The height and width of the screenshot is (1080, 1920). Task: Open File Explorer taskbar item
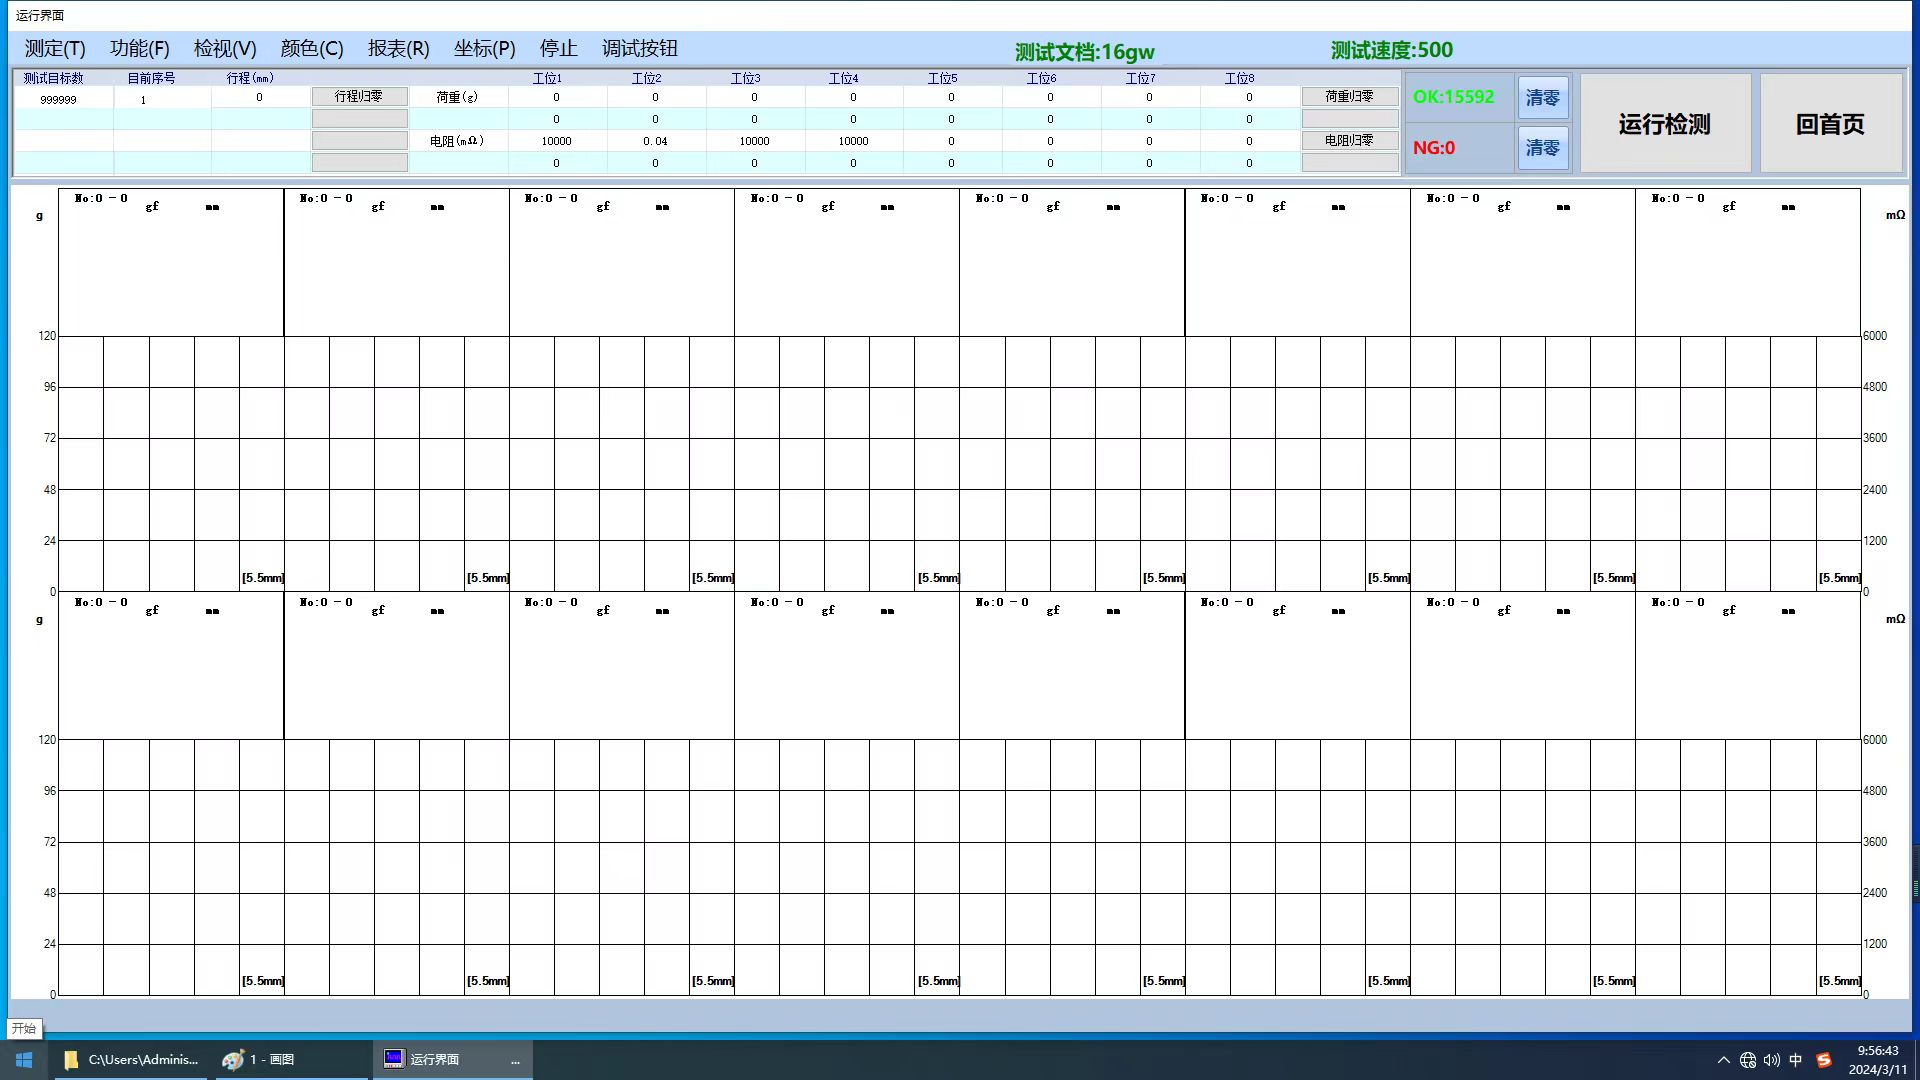coord(130,1060)
